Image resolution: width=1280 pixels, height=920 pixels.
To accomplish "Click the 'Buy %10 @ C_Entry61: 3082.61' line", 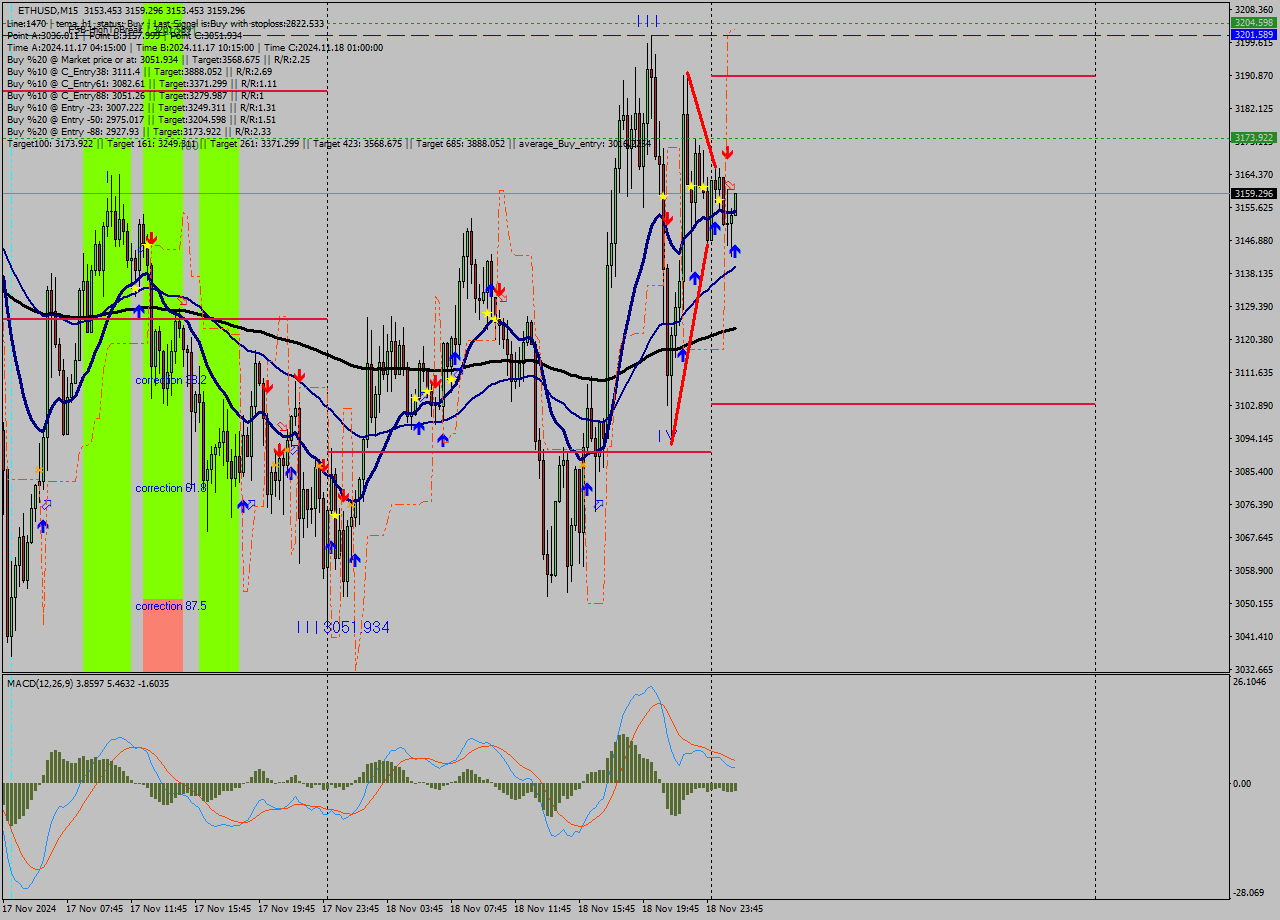I will pos(142,83).
